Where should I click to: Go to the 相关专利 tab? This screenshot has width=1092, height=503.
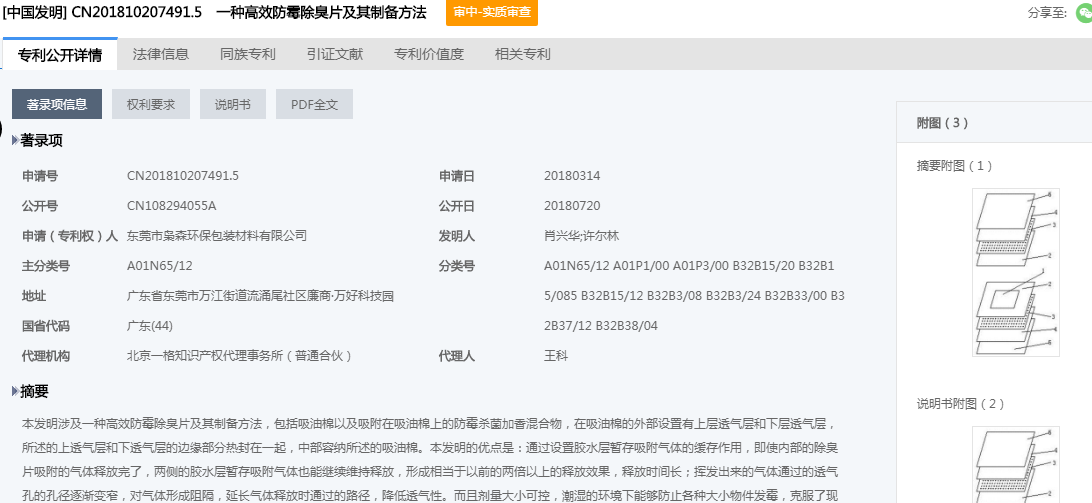tap(522, 54)
